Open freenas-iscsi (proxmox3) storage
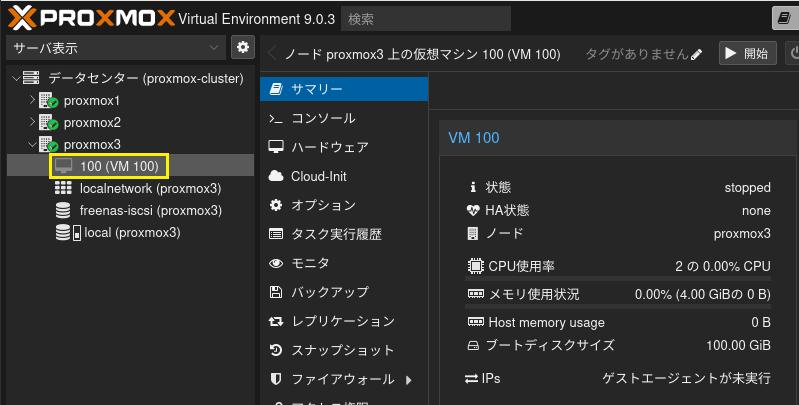 coord(151,210)
